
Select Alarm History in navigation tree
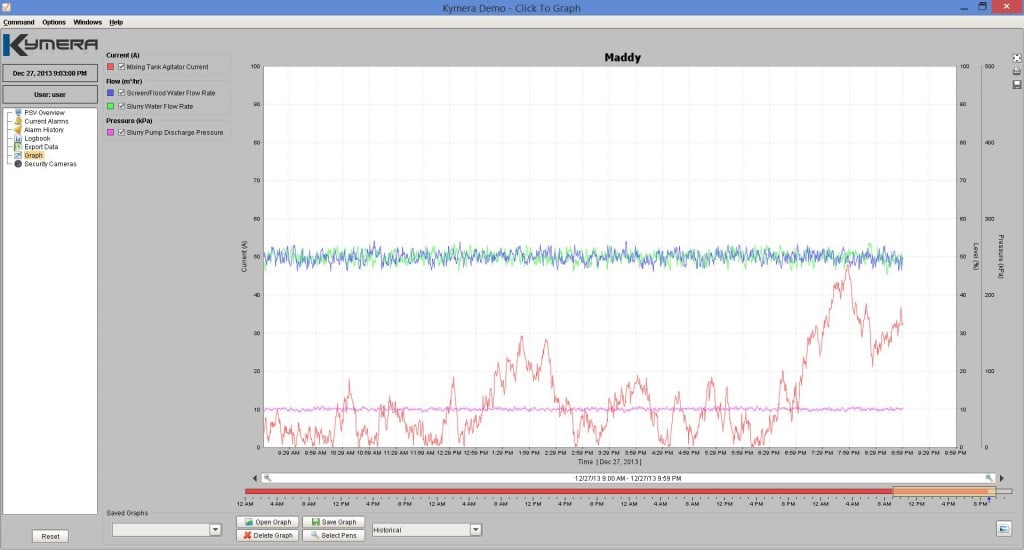(44, 129)
